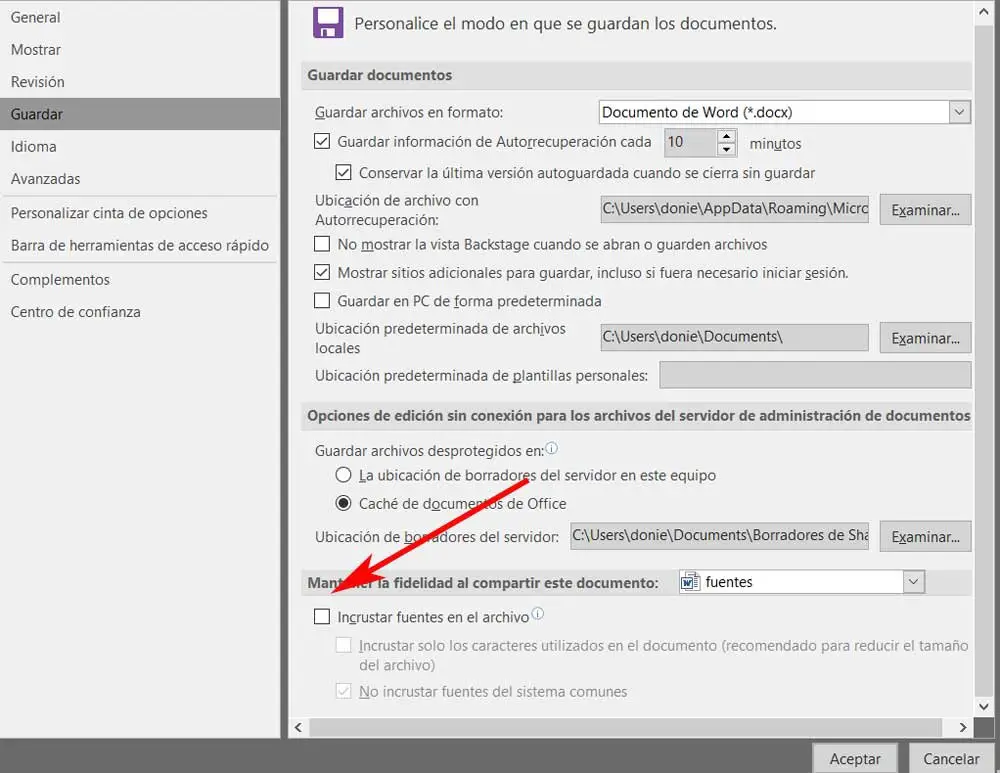Check Incrustar solo los caracteres utilizados checkbox
Viewport: 1000px width, 773px height.
point(344,645)
